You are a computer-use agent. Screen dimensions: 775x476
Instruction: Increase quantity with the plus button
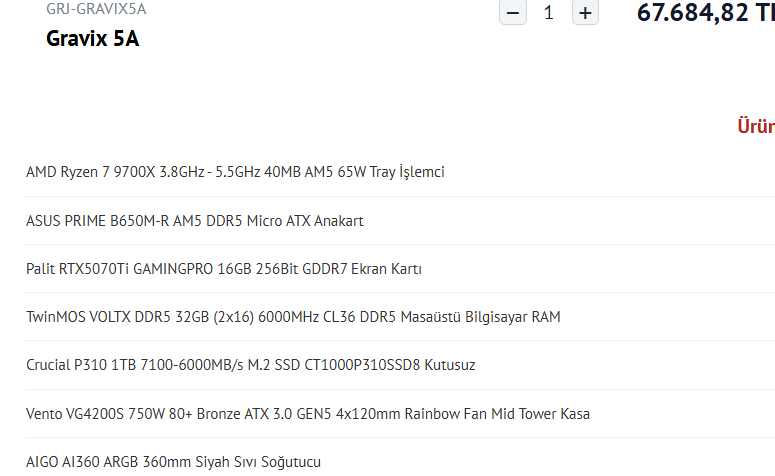[x=585, y=12]
